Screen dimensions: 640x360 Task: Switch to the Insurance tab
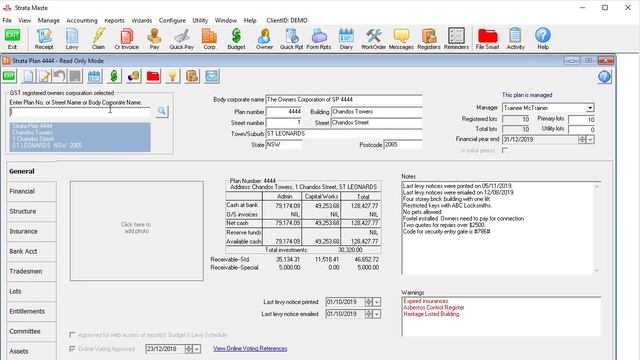tap(31, 231)
